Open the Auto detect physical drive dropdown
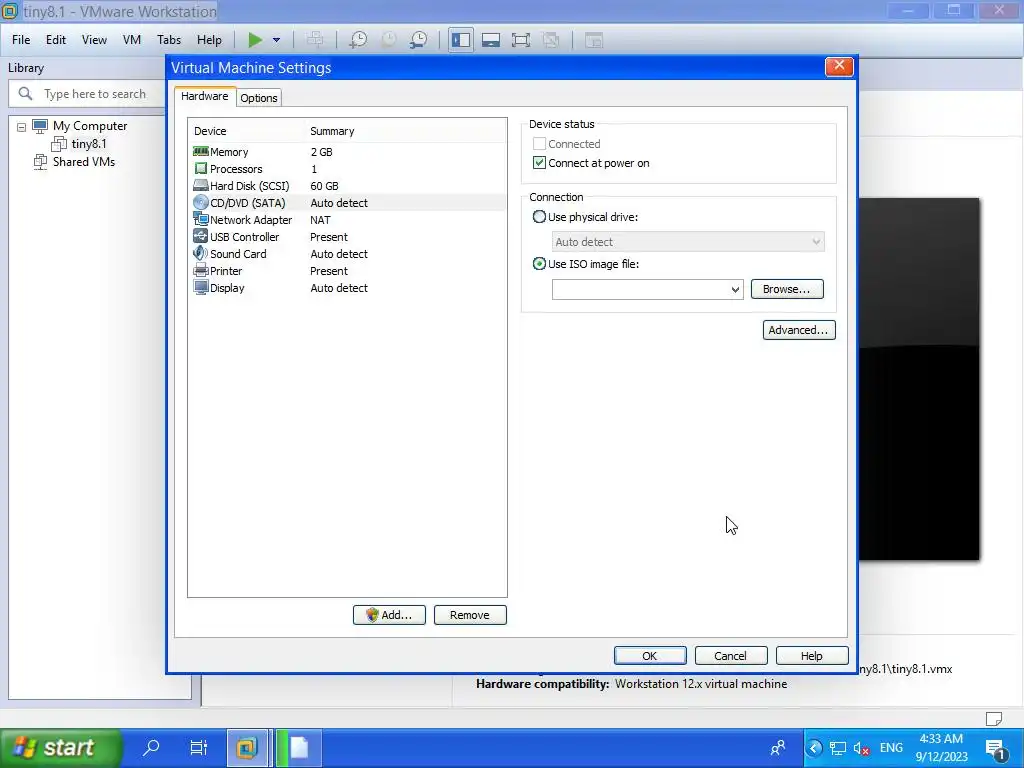Image resolution: width=1024 pixels, height=768 pixels. [688, 242]
